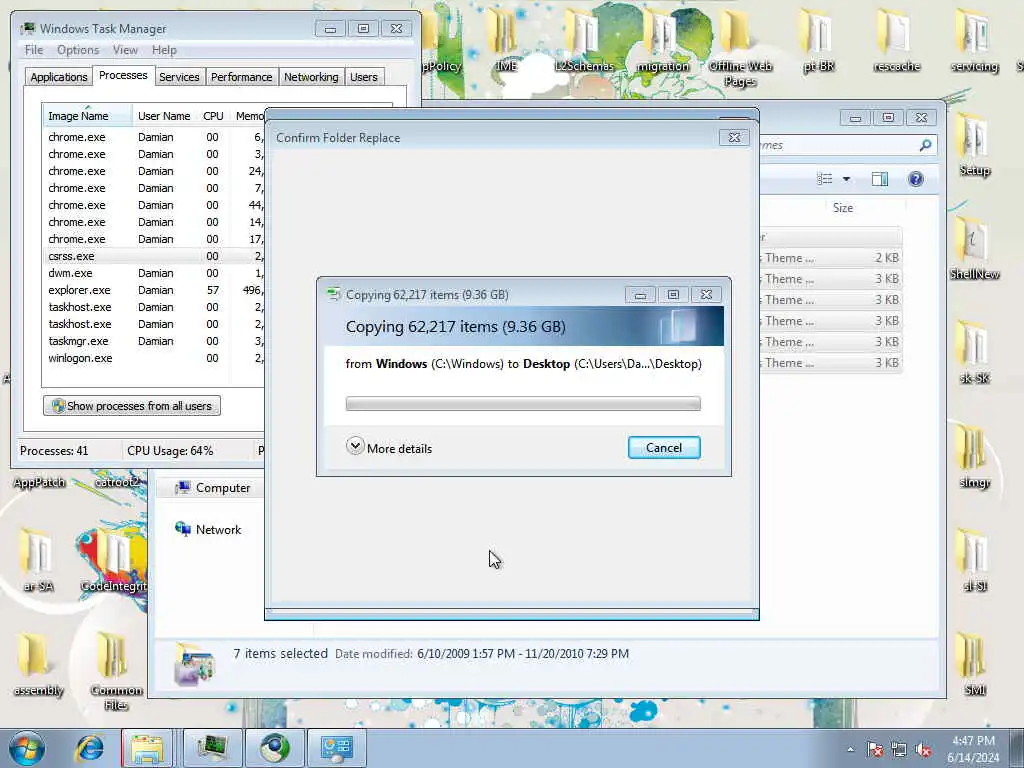The image size is (1024, 768).
Task: Open the migration desktop folder
Action: click(x=662, y=39)
